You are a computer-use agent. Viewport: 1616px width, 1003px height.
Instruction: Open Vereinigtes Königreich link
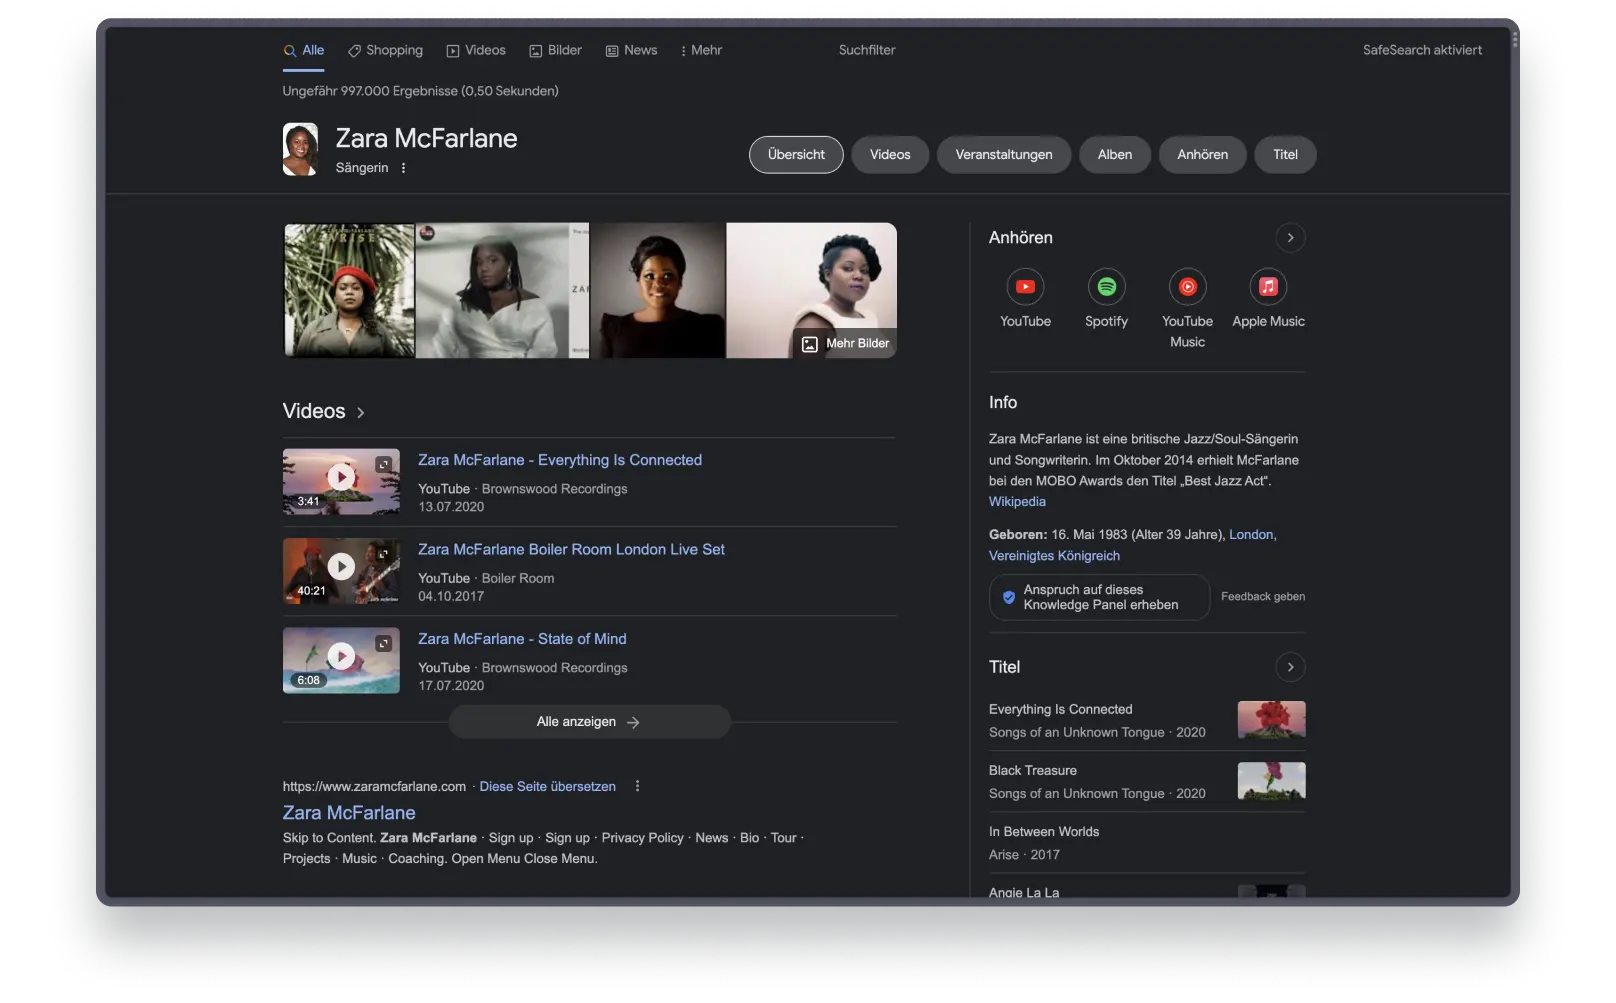pyautogui.click(x=1054, y=556)
